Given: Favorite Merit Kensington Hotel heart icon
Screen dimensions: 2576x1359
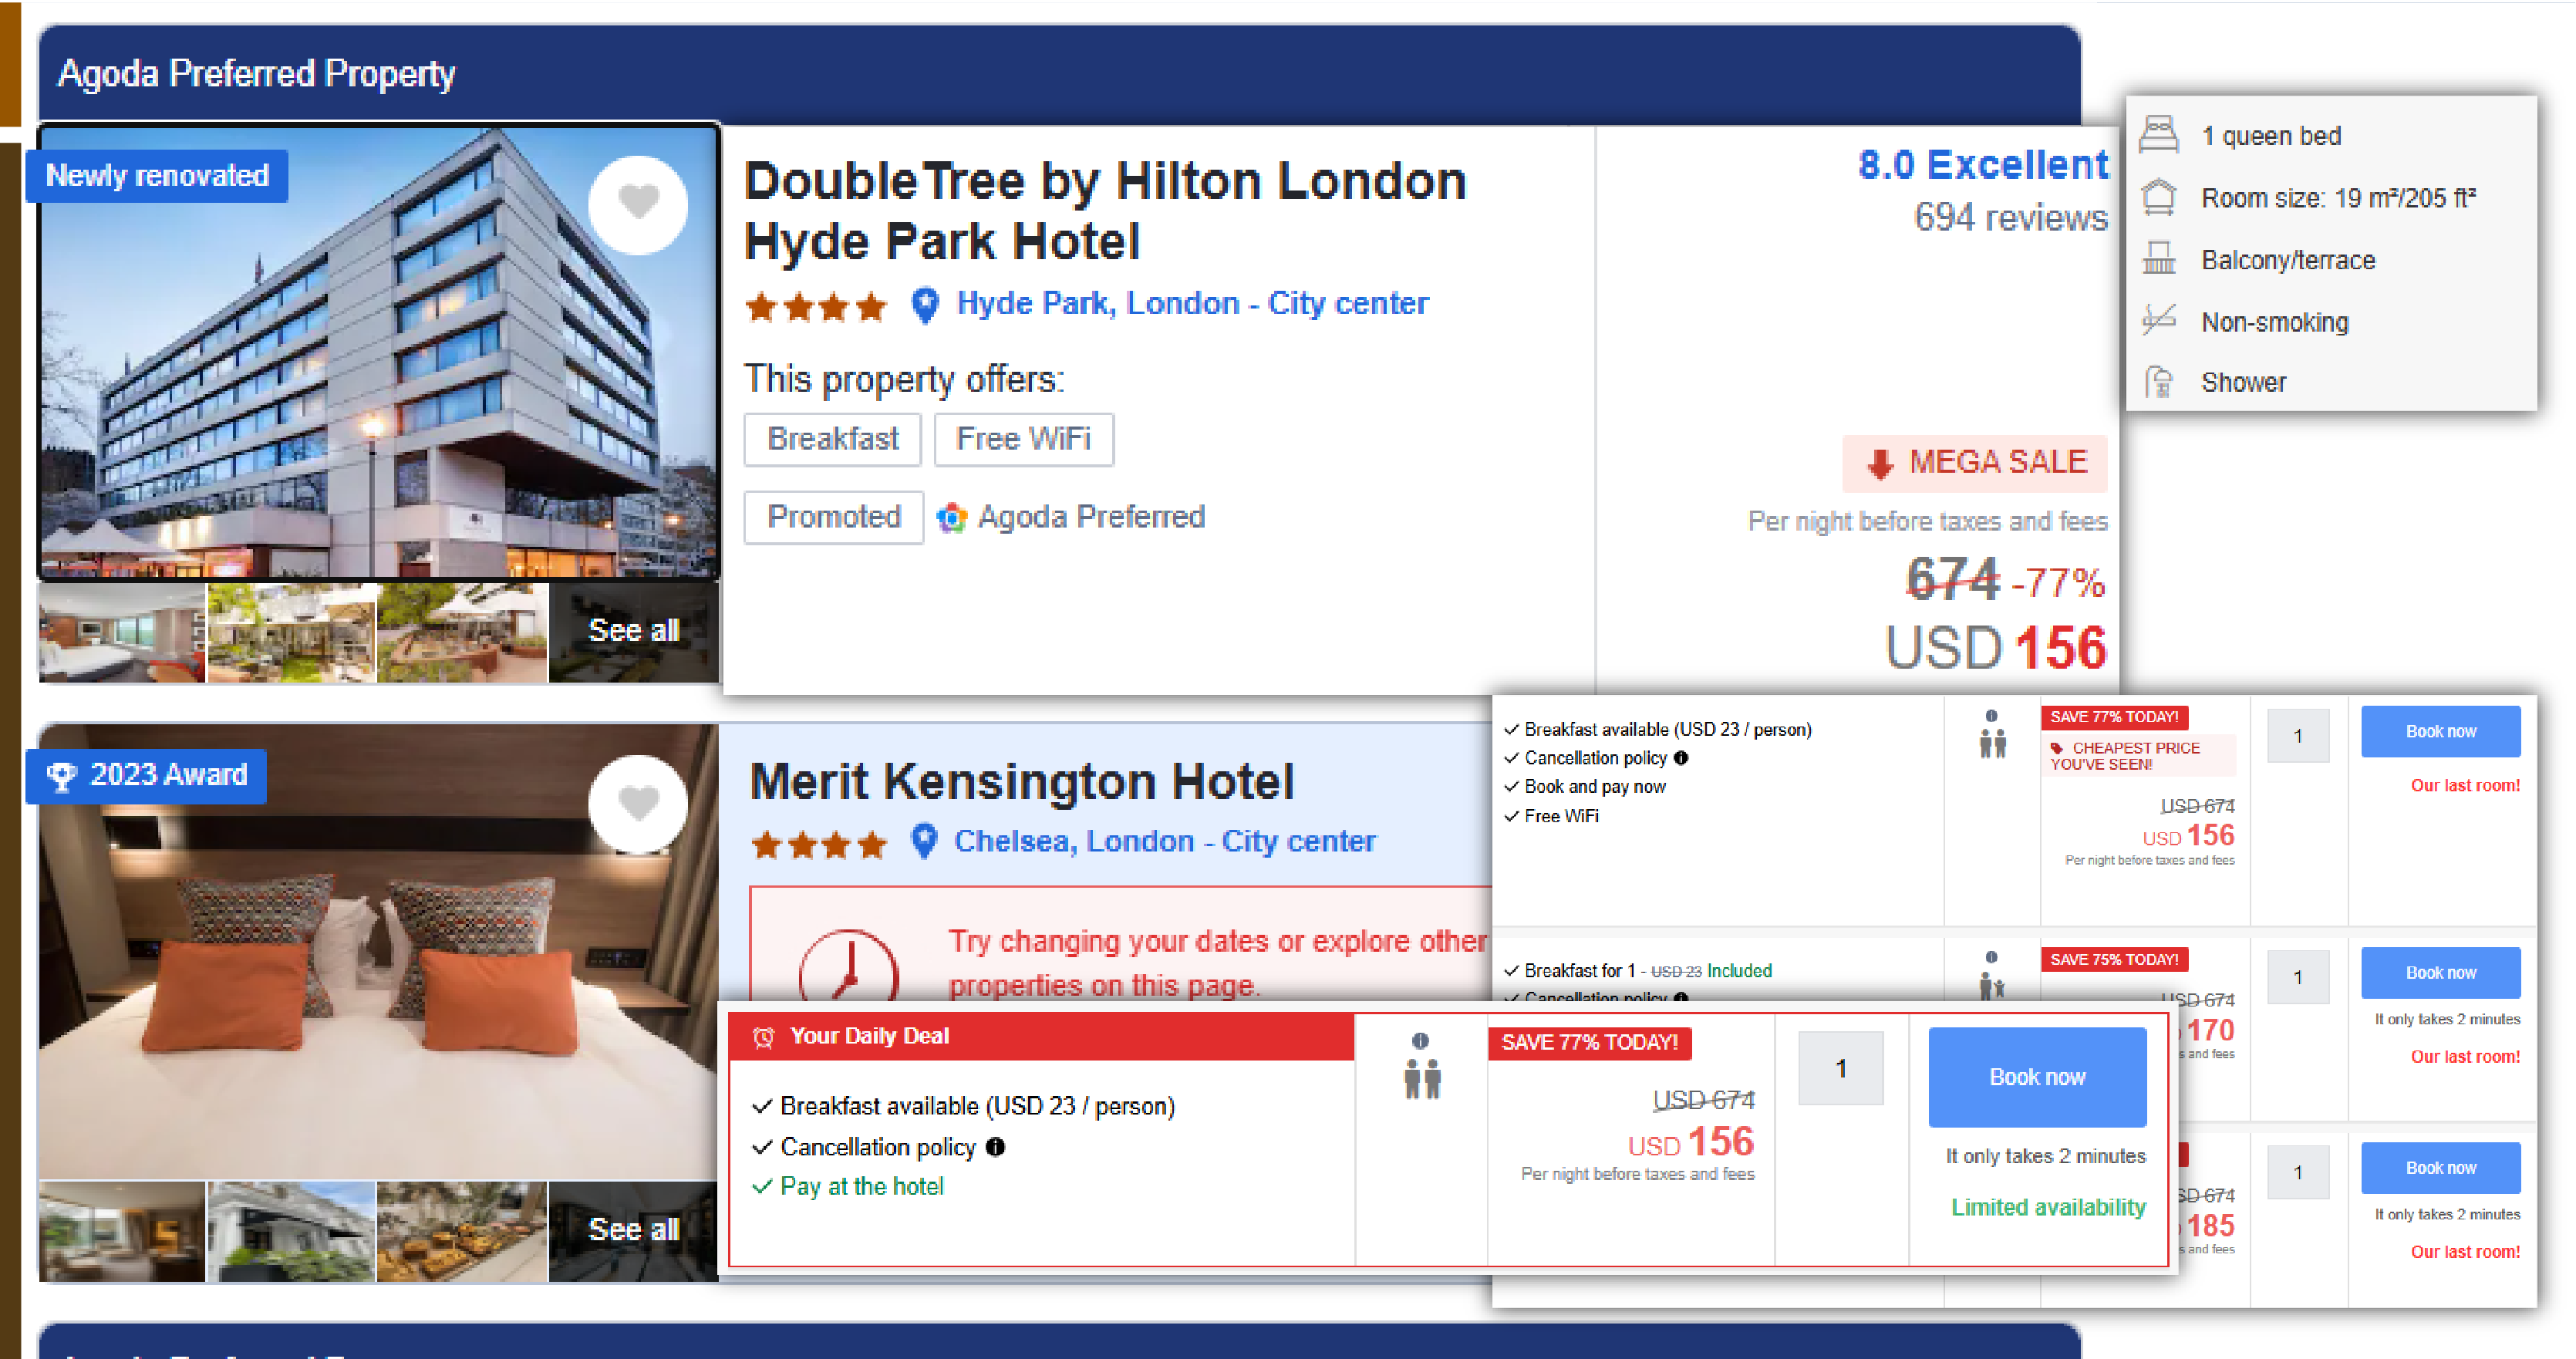Looking at the screenshot, I should pos(638,803).
